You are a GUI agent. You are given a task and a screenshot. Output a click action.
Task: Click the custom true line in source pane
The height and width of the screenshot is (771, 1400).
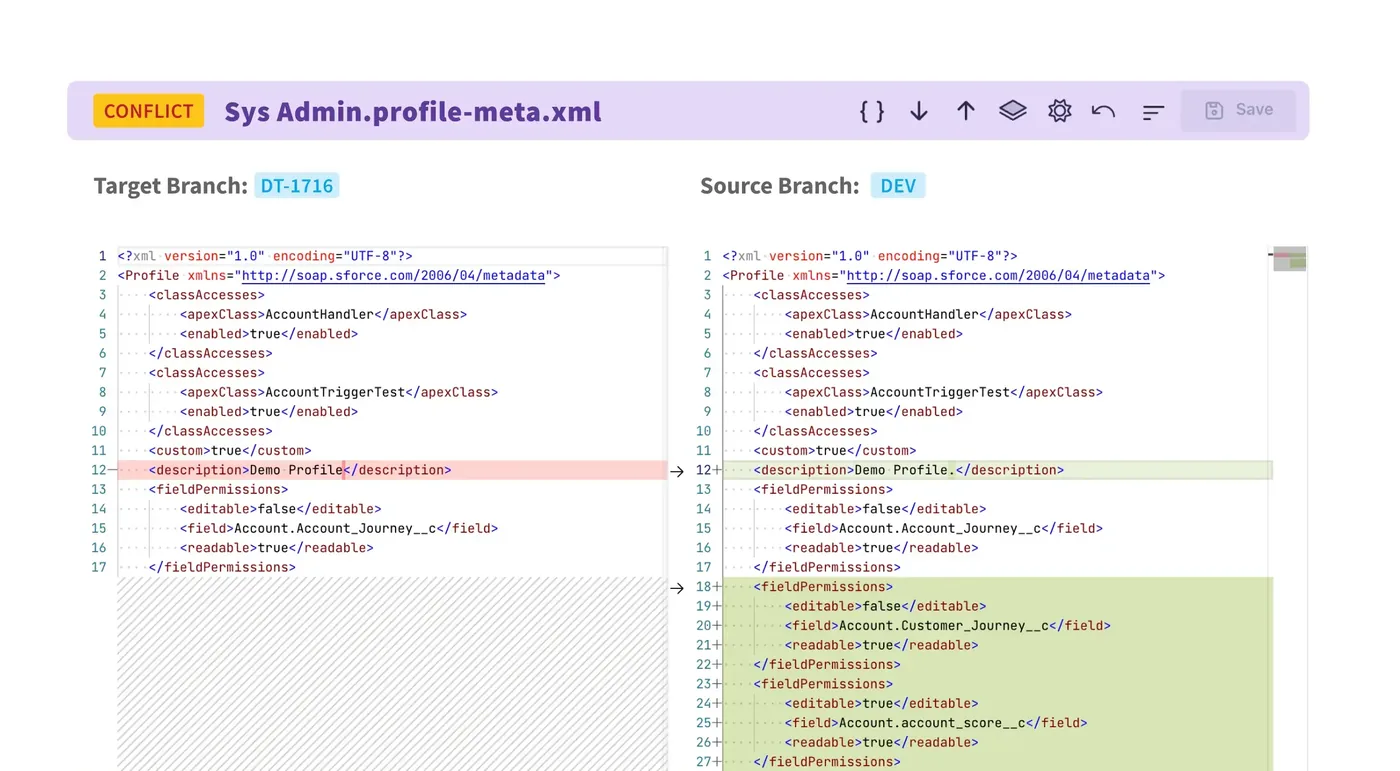[835, 451]
